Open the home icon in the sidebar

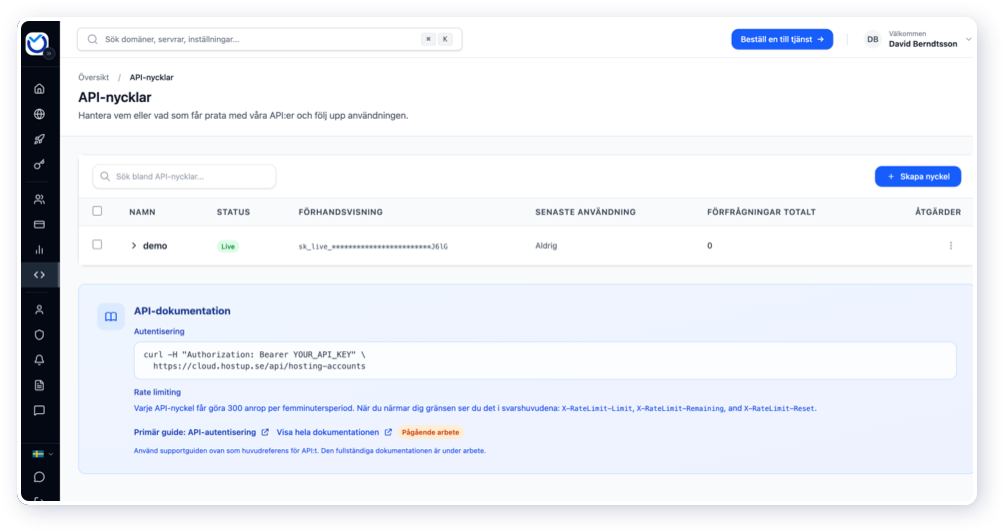click(39, 88)
